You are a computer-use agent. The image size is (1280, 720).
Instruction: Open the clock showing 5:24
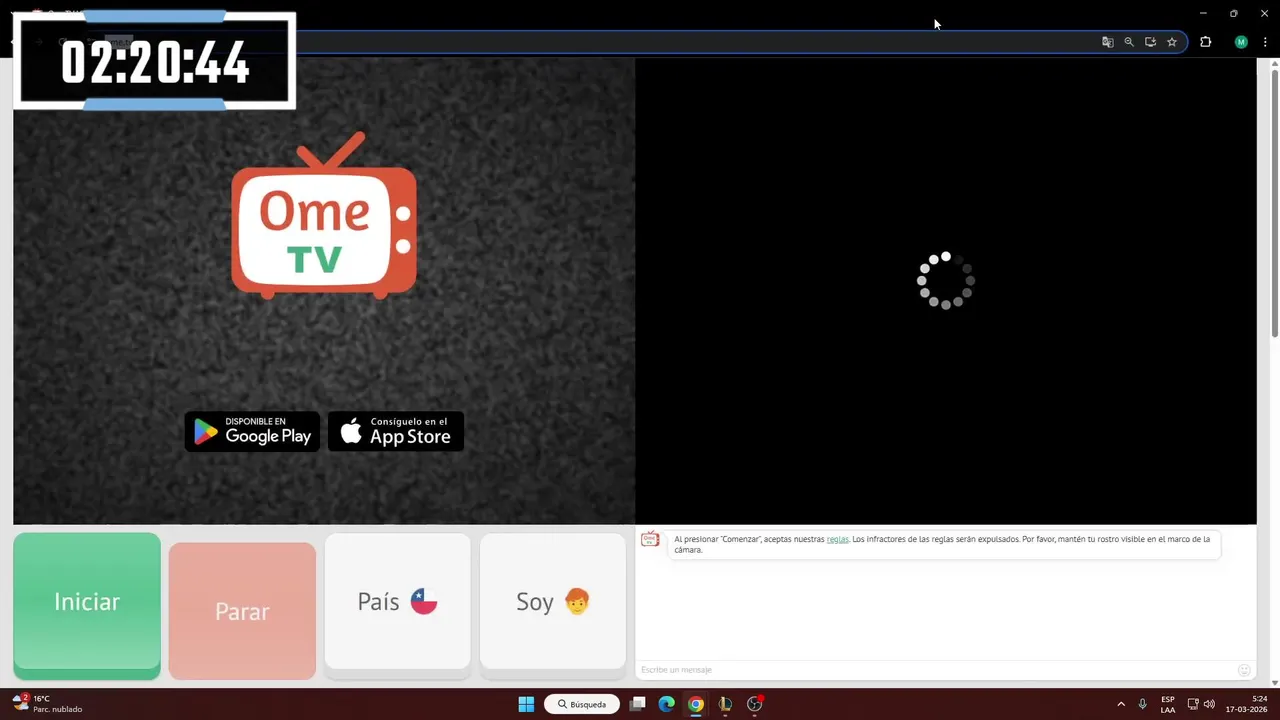point(1247,704)
